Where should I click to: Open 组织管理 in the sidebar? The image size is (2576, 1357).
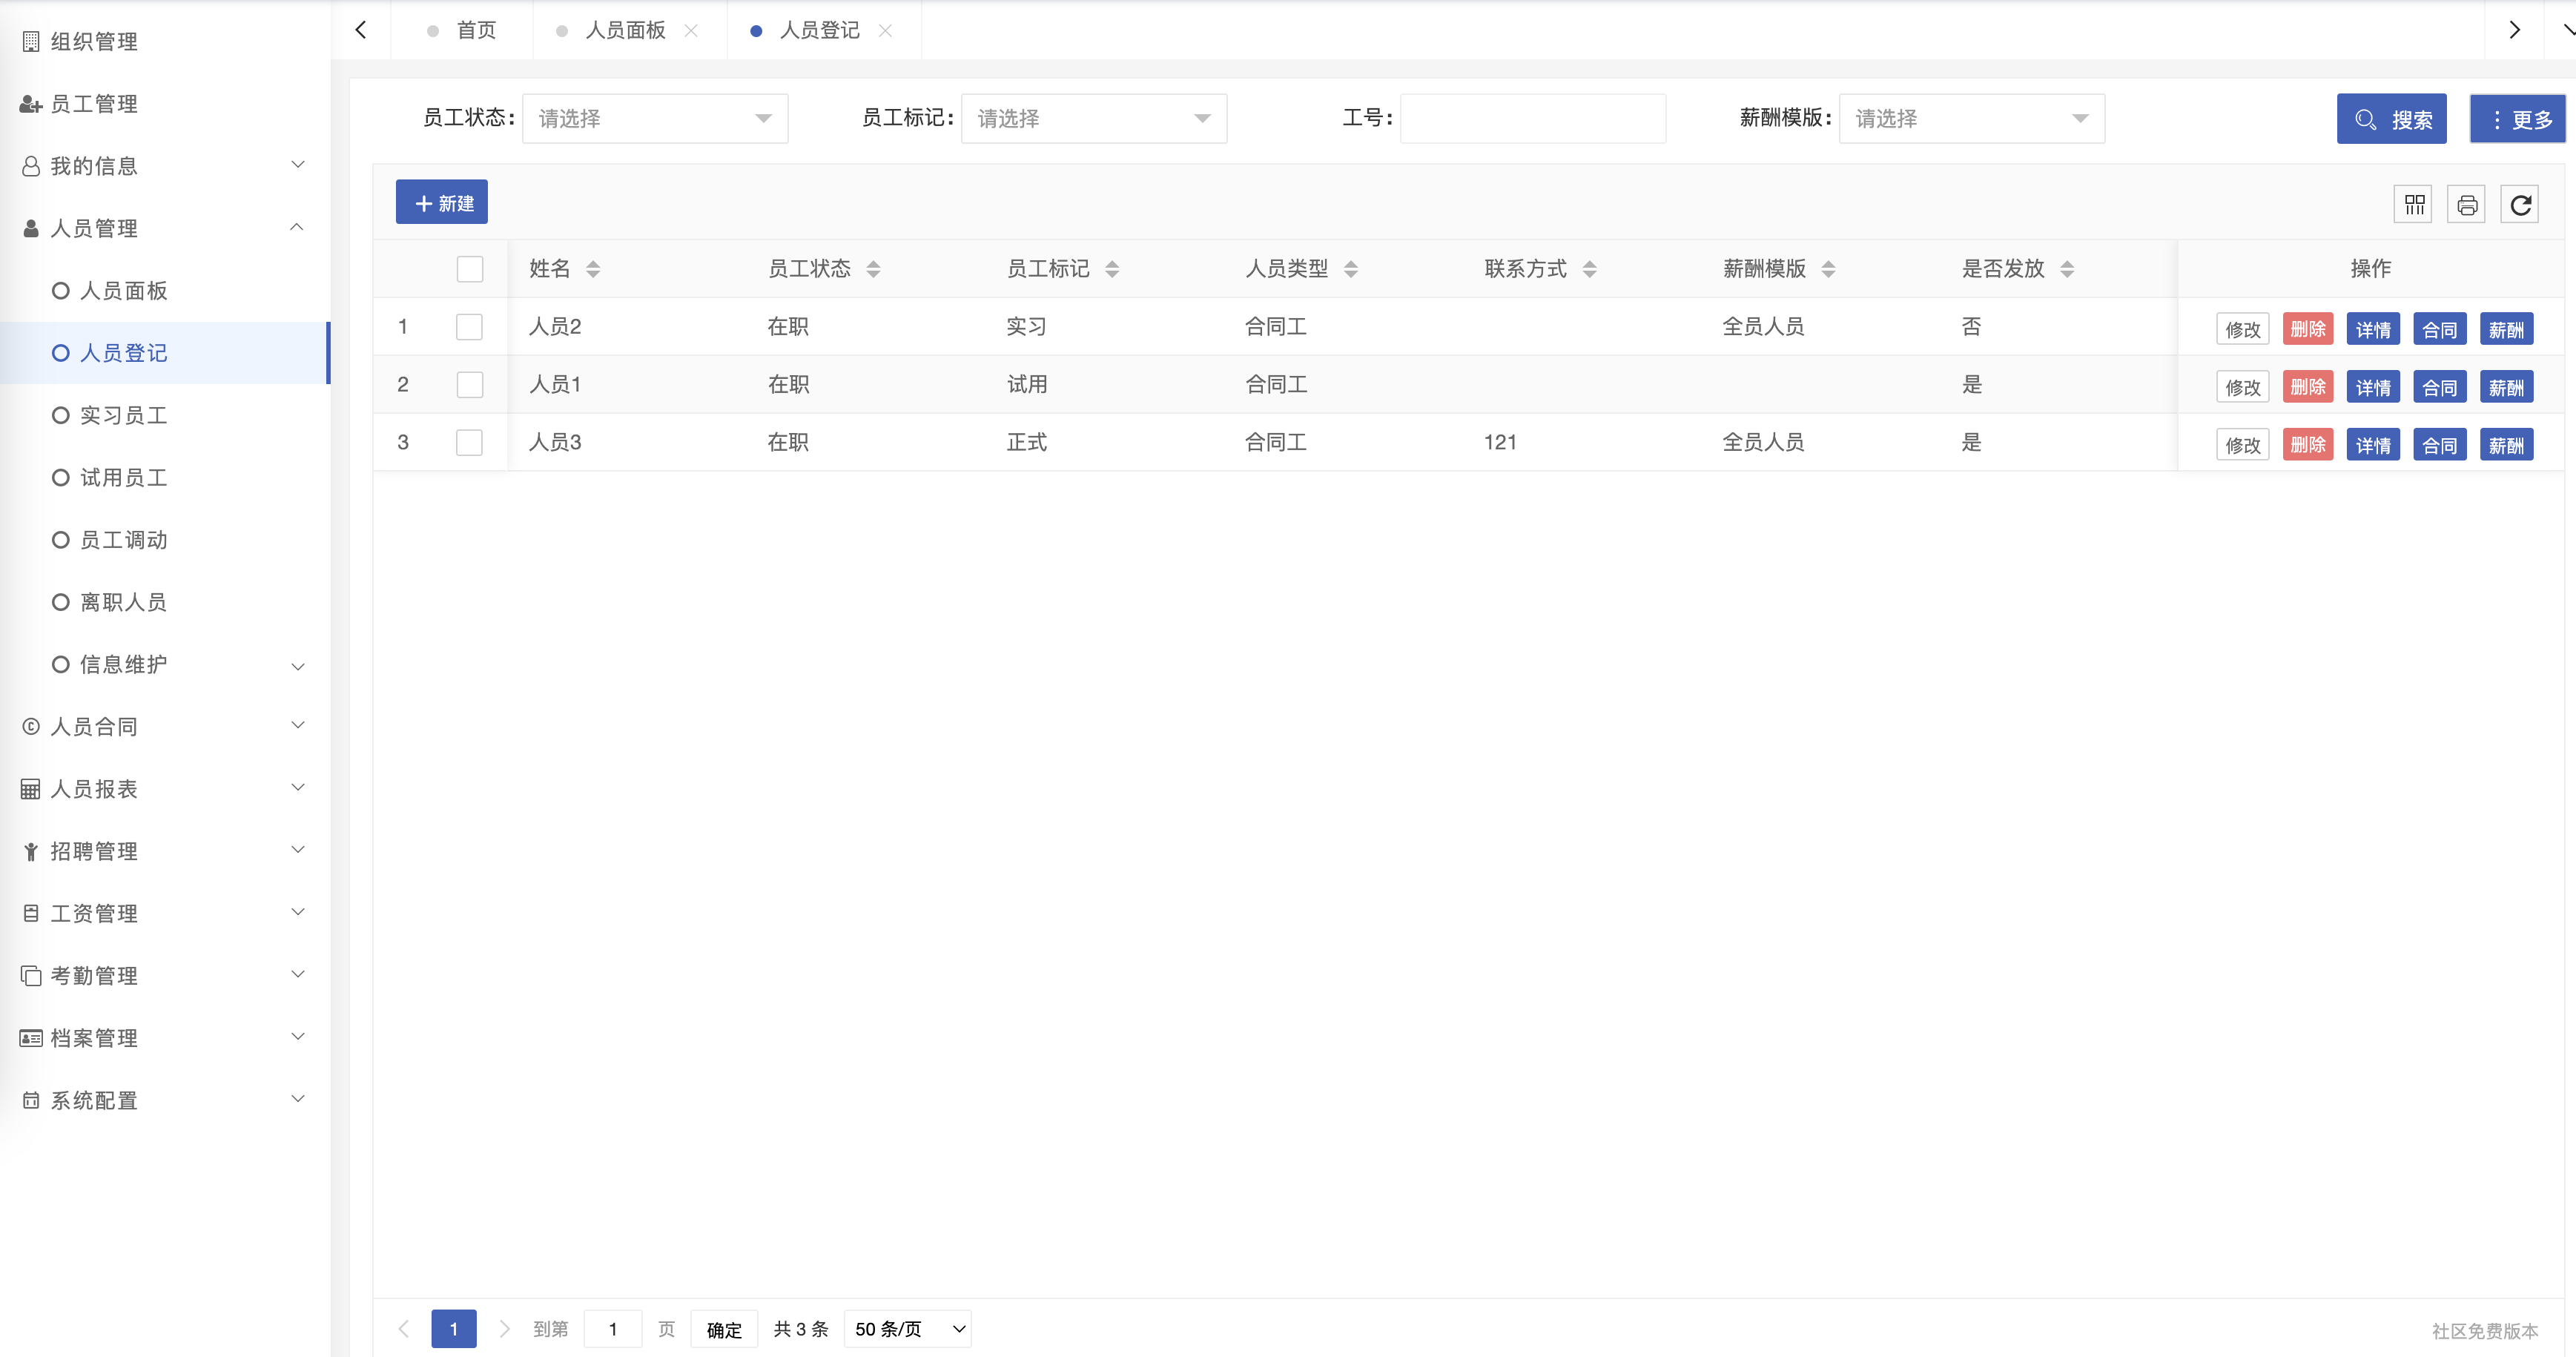[165, 42]
